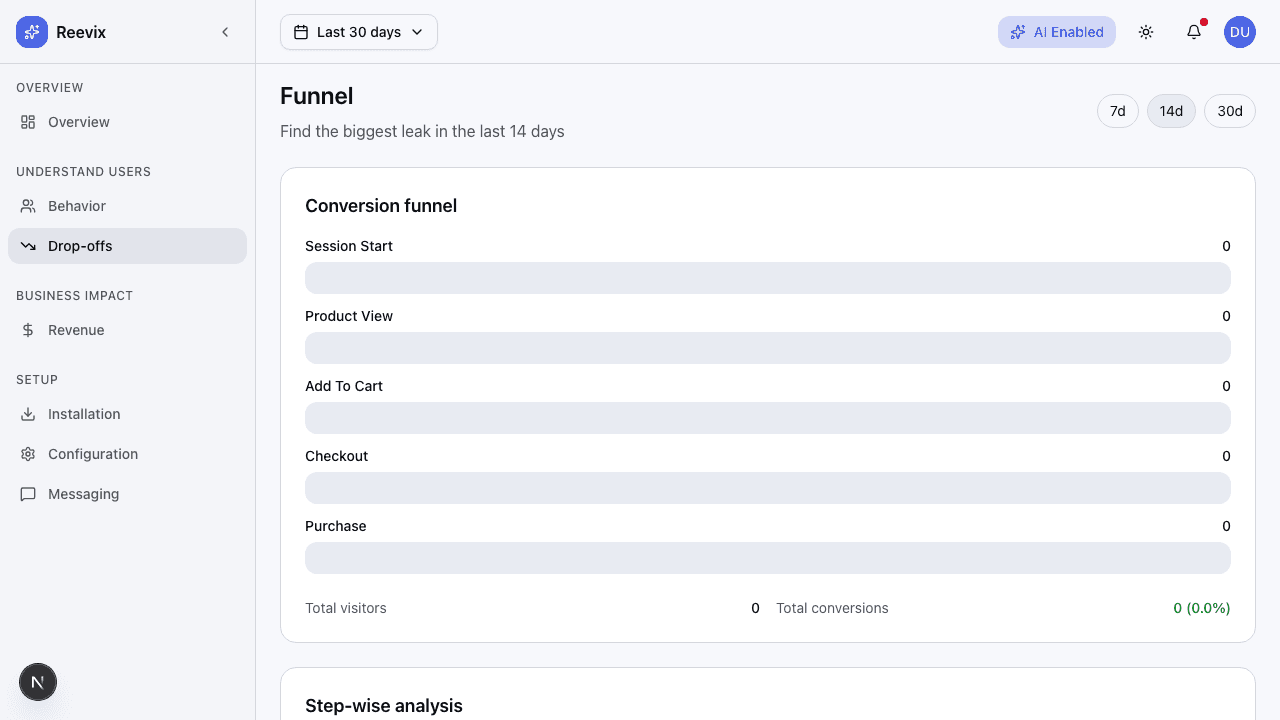1280x720 pixels.
Task: Select the 30d tab
Action: click(1230, 111)
